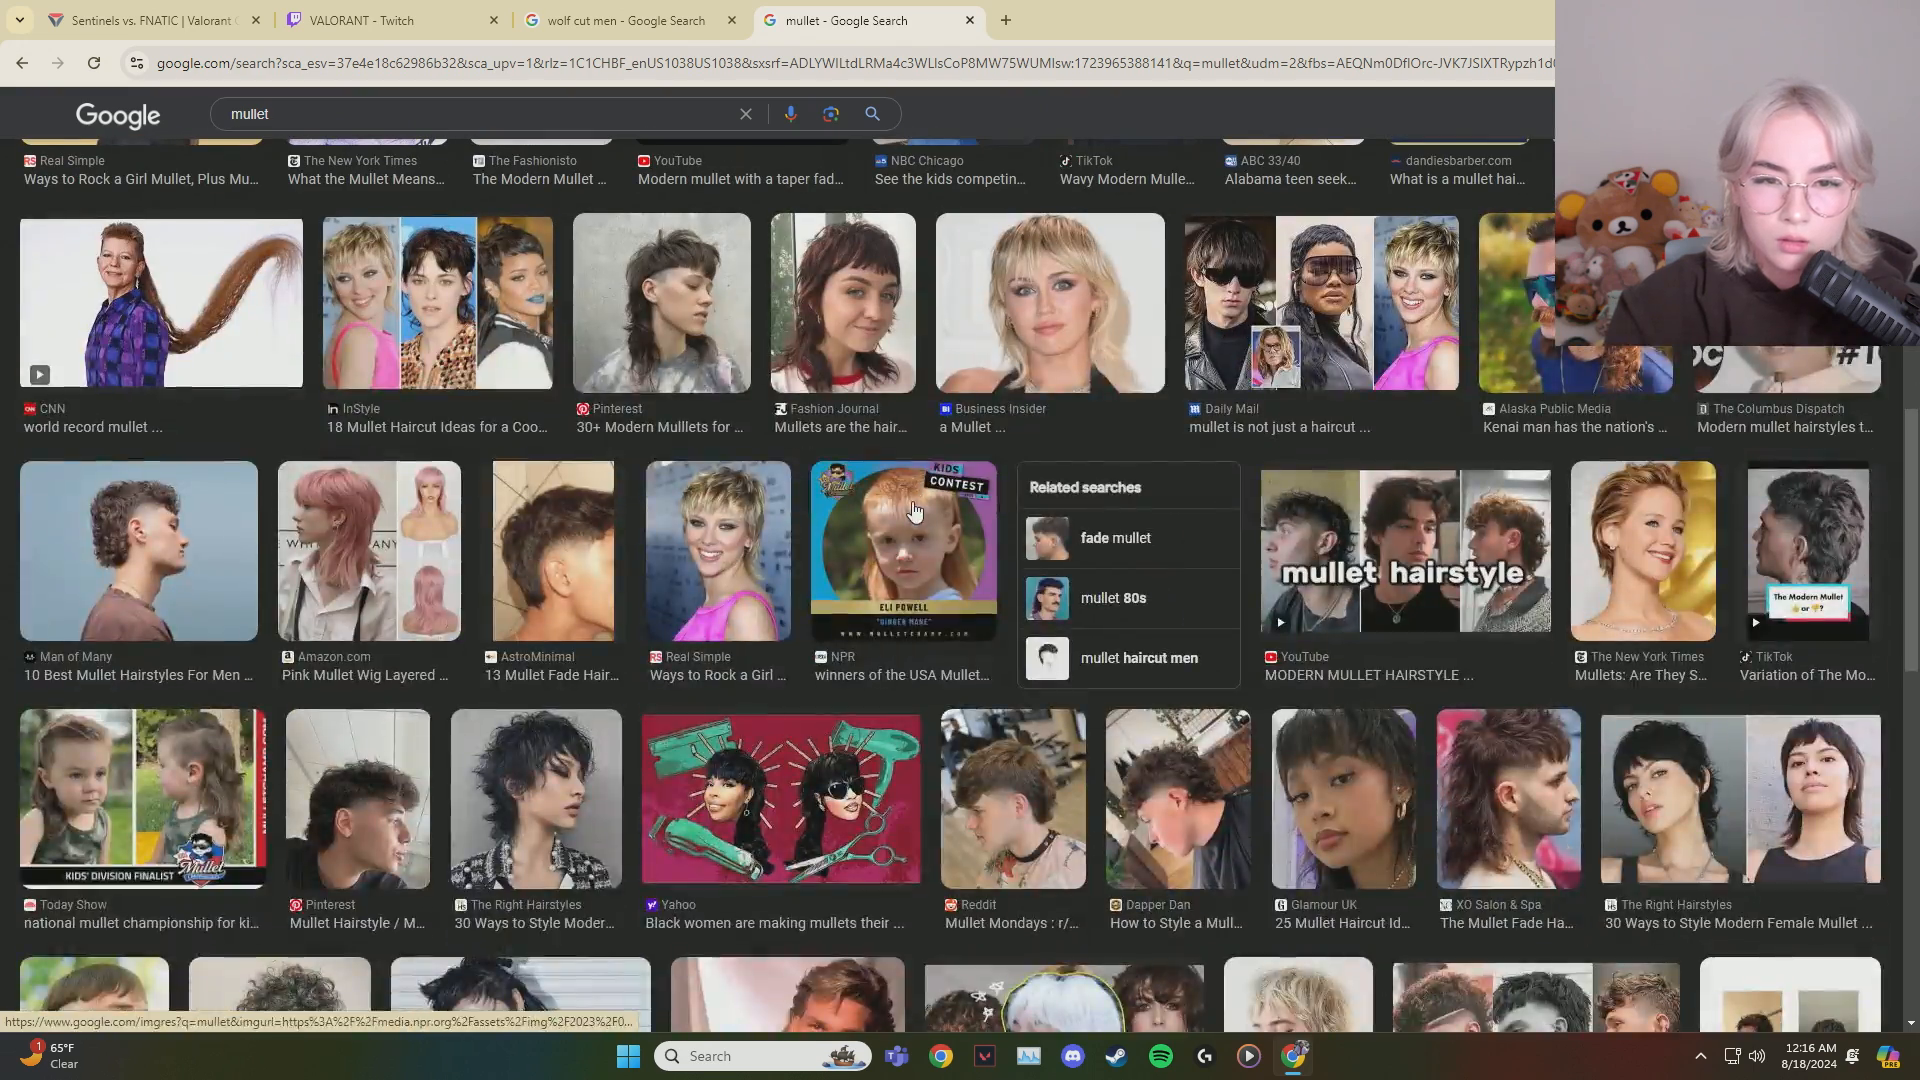
Task: Open CNN world record mullet thumbnail
Action: [x=161, y=303]
